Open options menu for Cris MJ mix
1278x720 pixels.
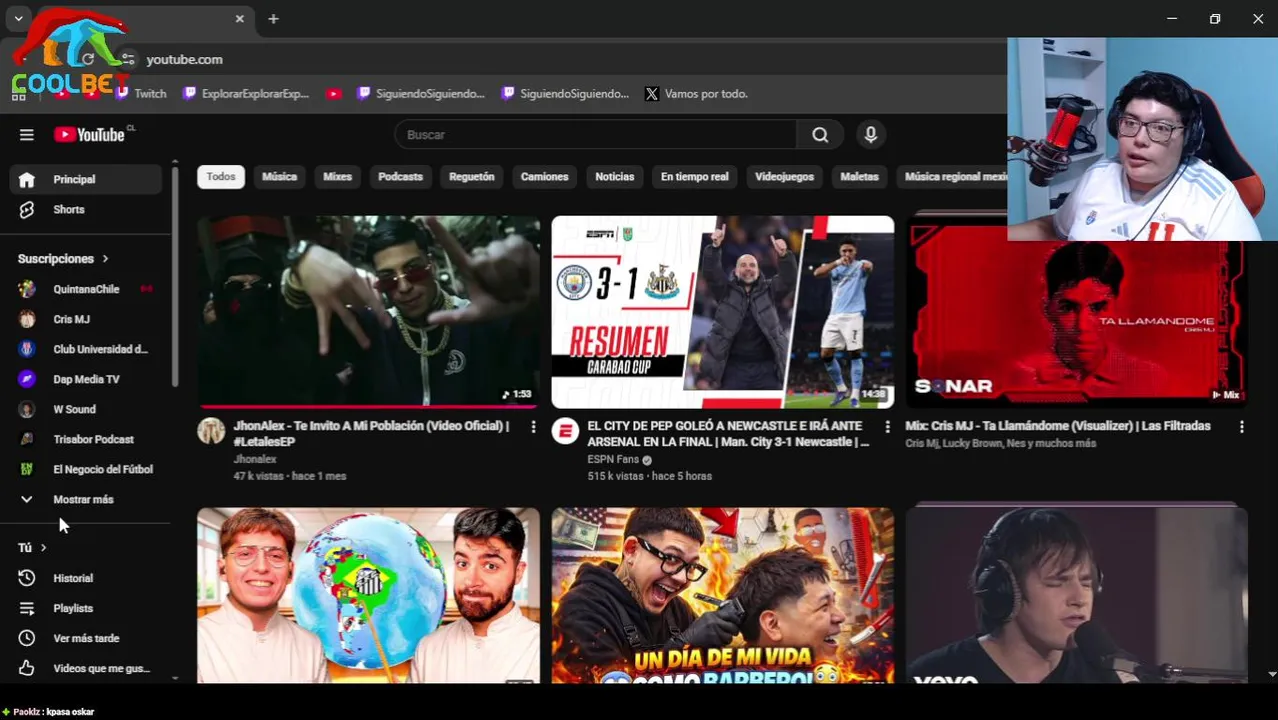pyautogui.click(x=1241, y=427)
